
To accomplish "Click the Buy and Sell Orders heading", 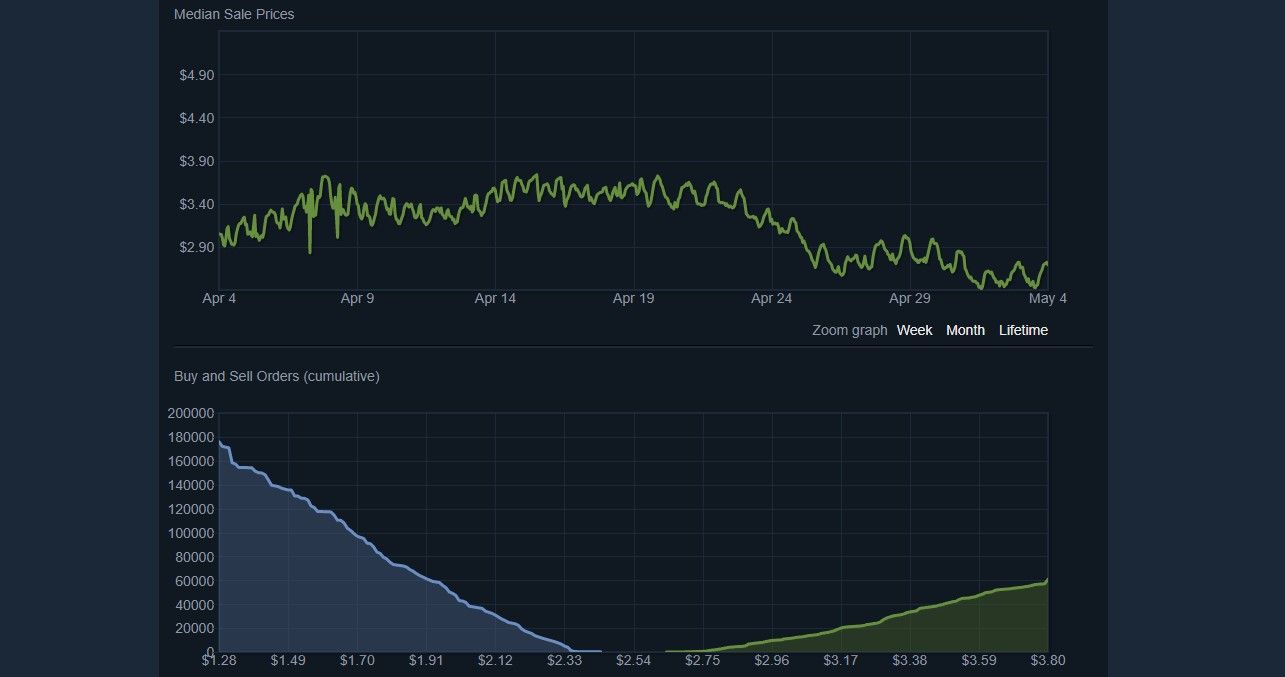I will [276, 376].
